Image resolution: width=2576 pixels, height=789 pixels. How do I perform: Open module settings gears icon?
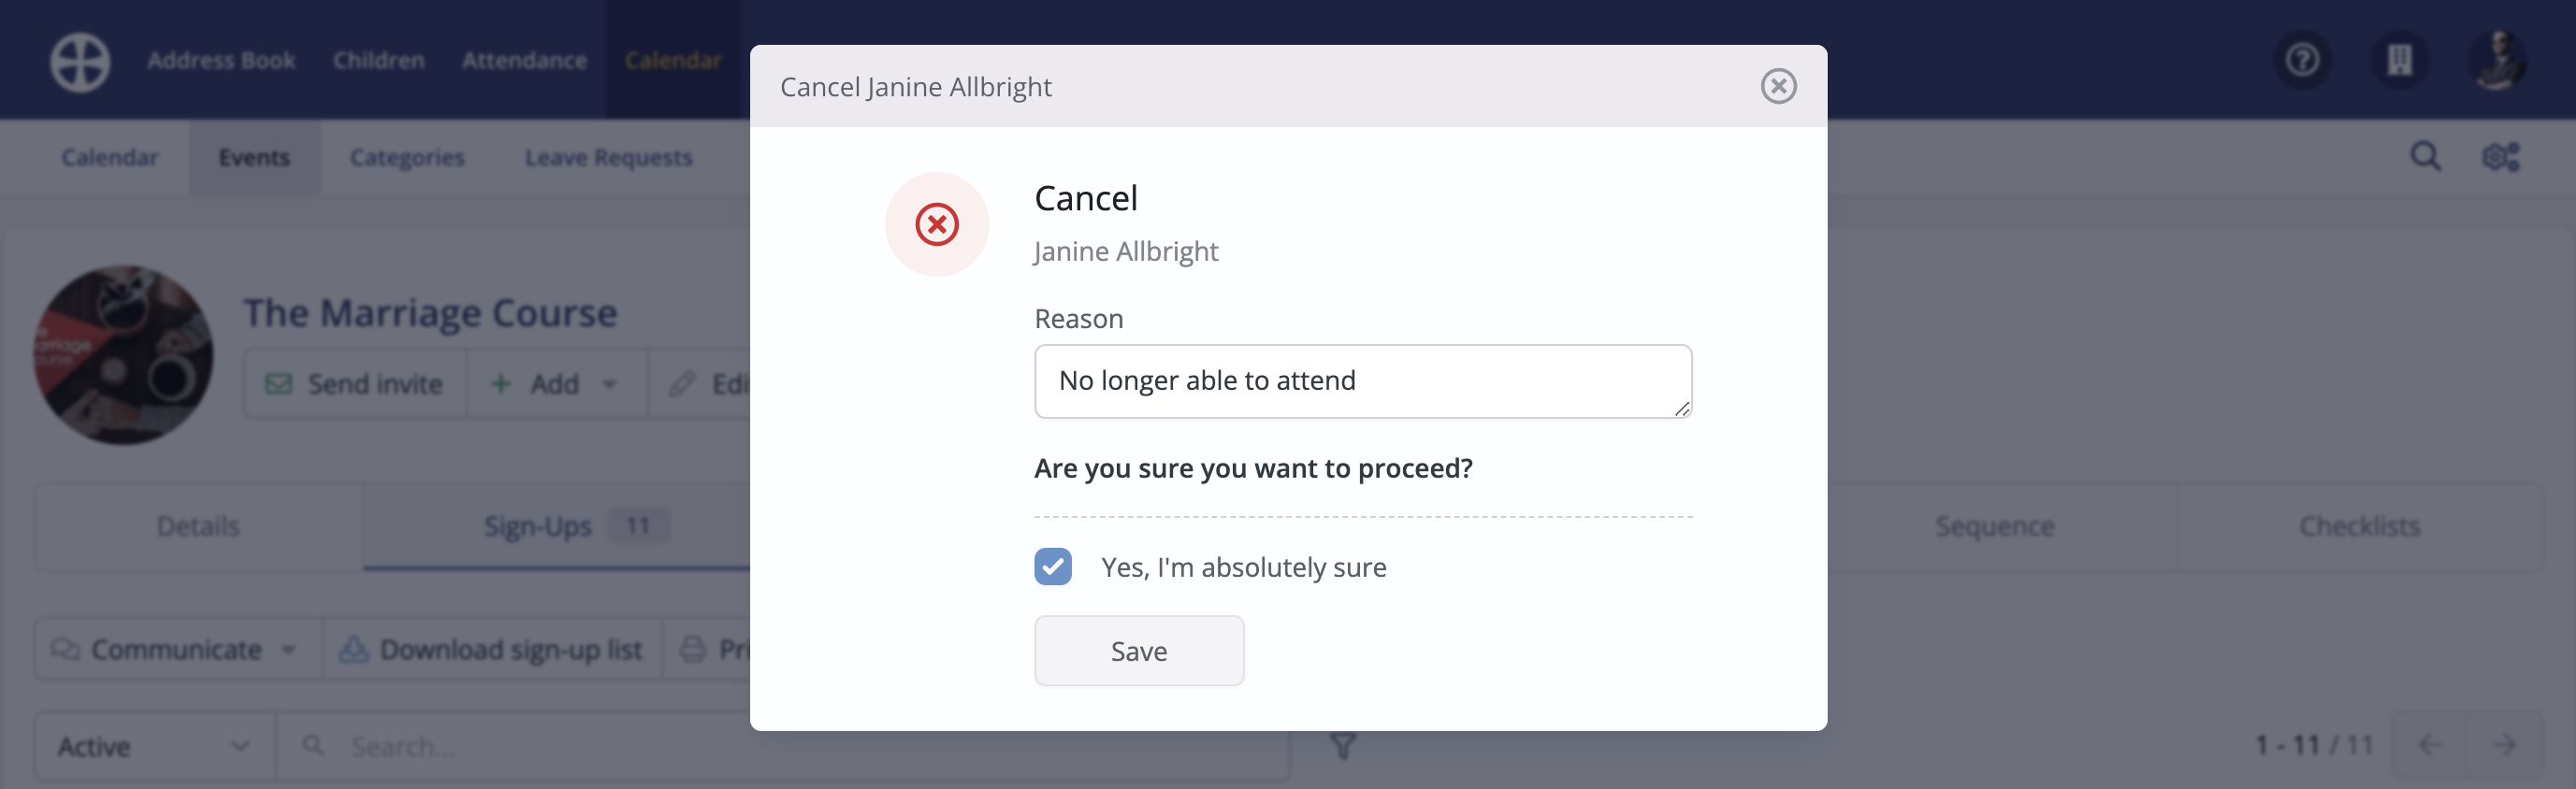pyautogui.click(x=2500, y=156)
